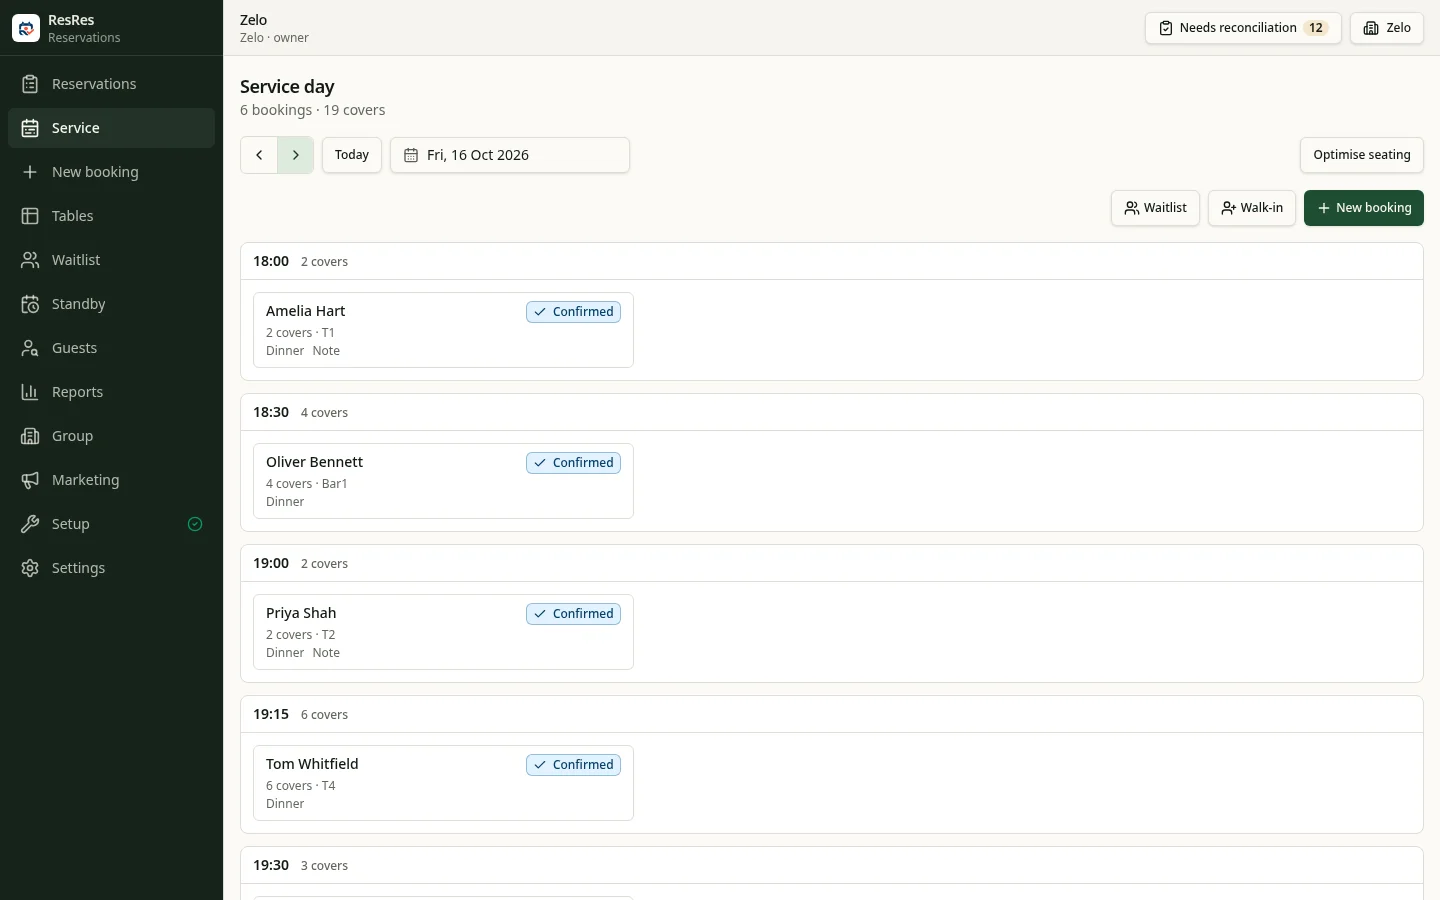Open Tom Whitfield's booking
This screenshot has height=900, width=1440.
click(x=443, y=783)
